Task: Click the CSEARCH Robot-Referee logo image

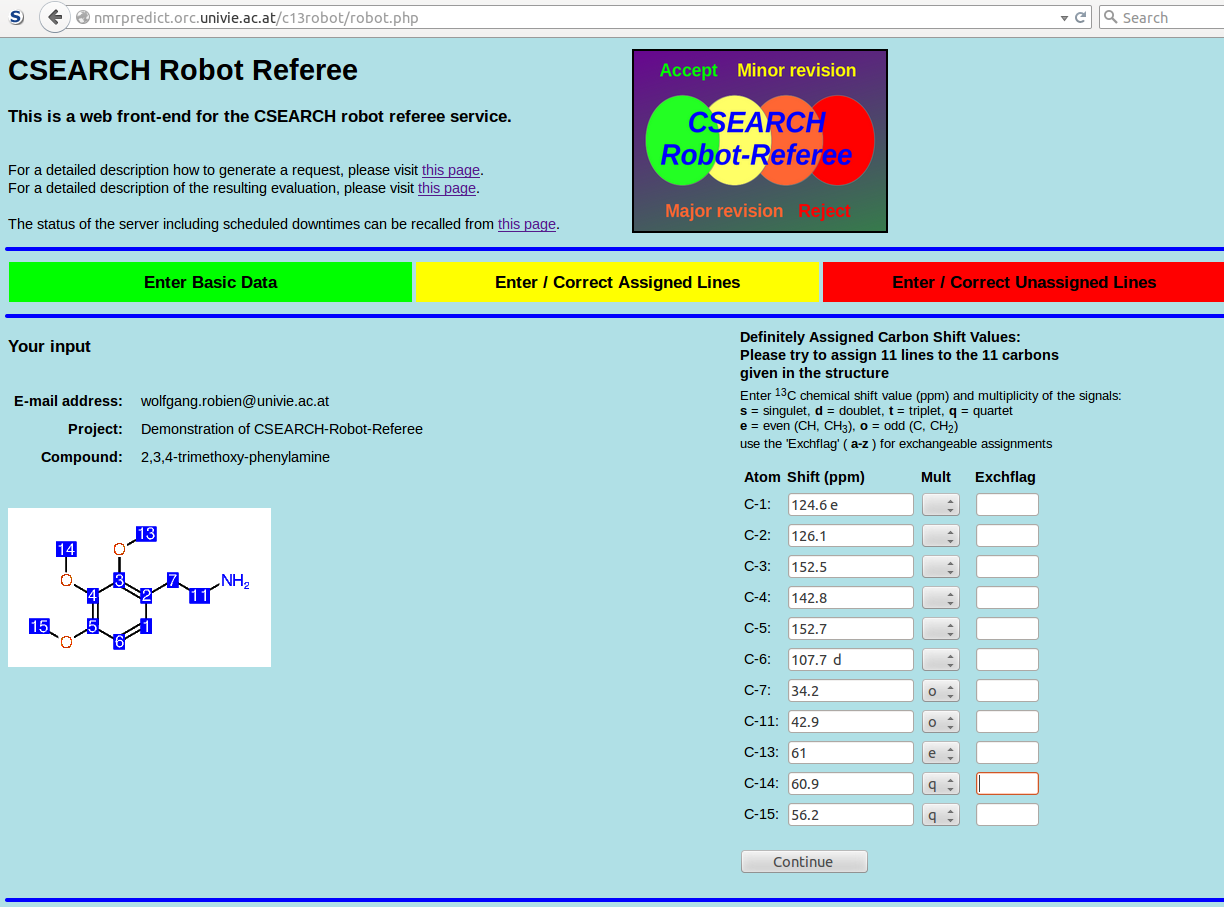Action: point(759,141)
